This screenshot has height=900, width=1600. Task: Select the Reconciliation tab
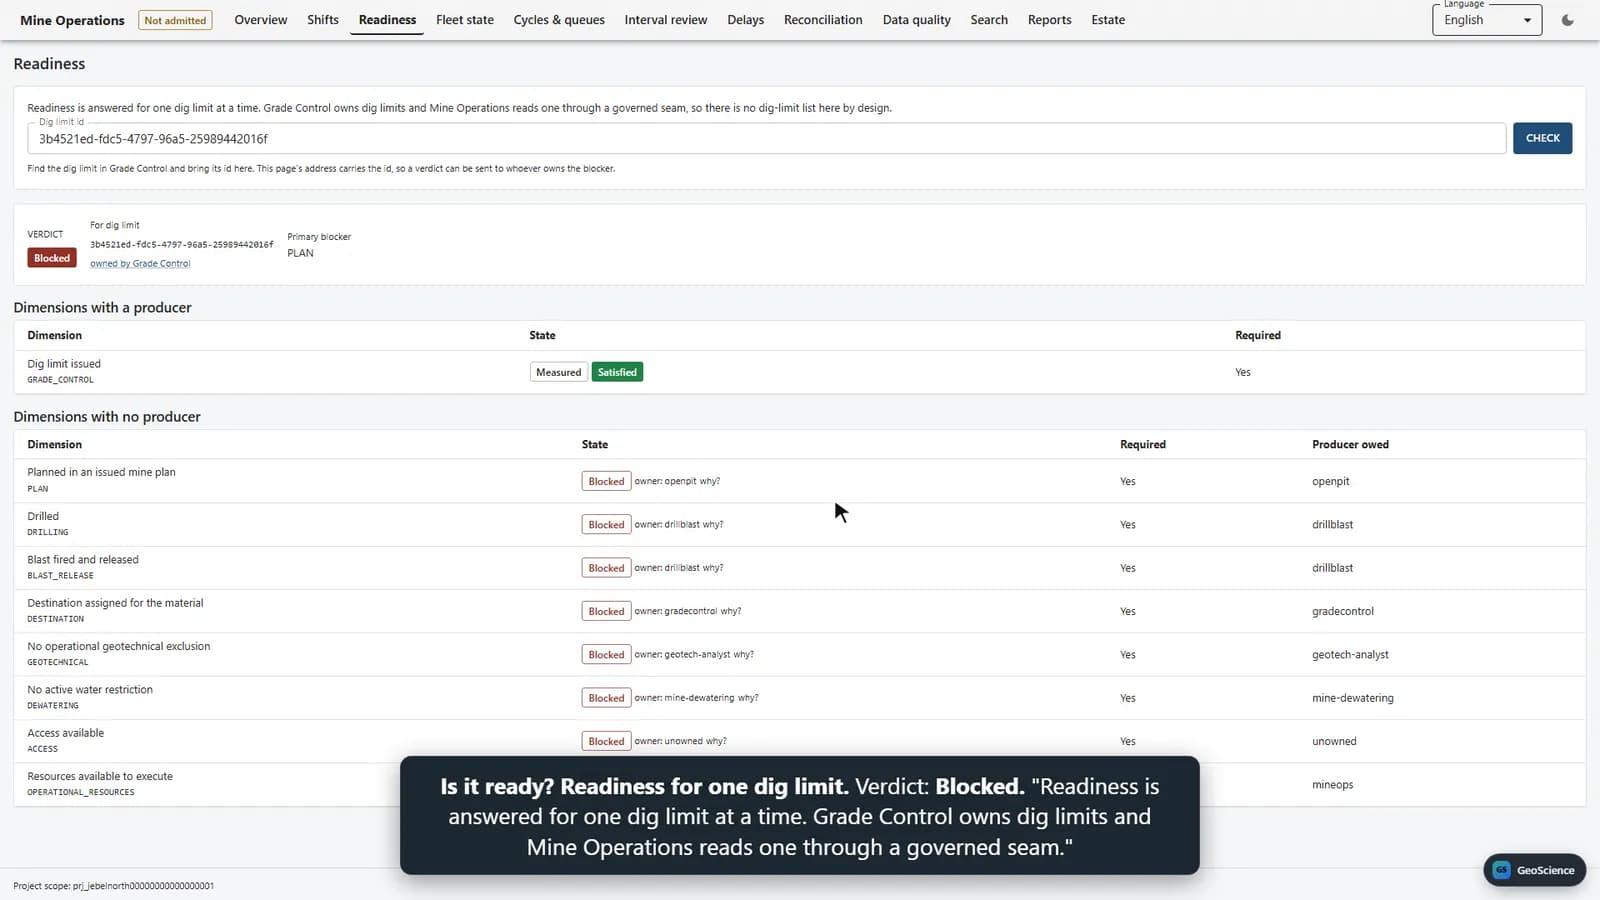pyautogui.click(x=823, y=20)
